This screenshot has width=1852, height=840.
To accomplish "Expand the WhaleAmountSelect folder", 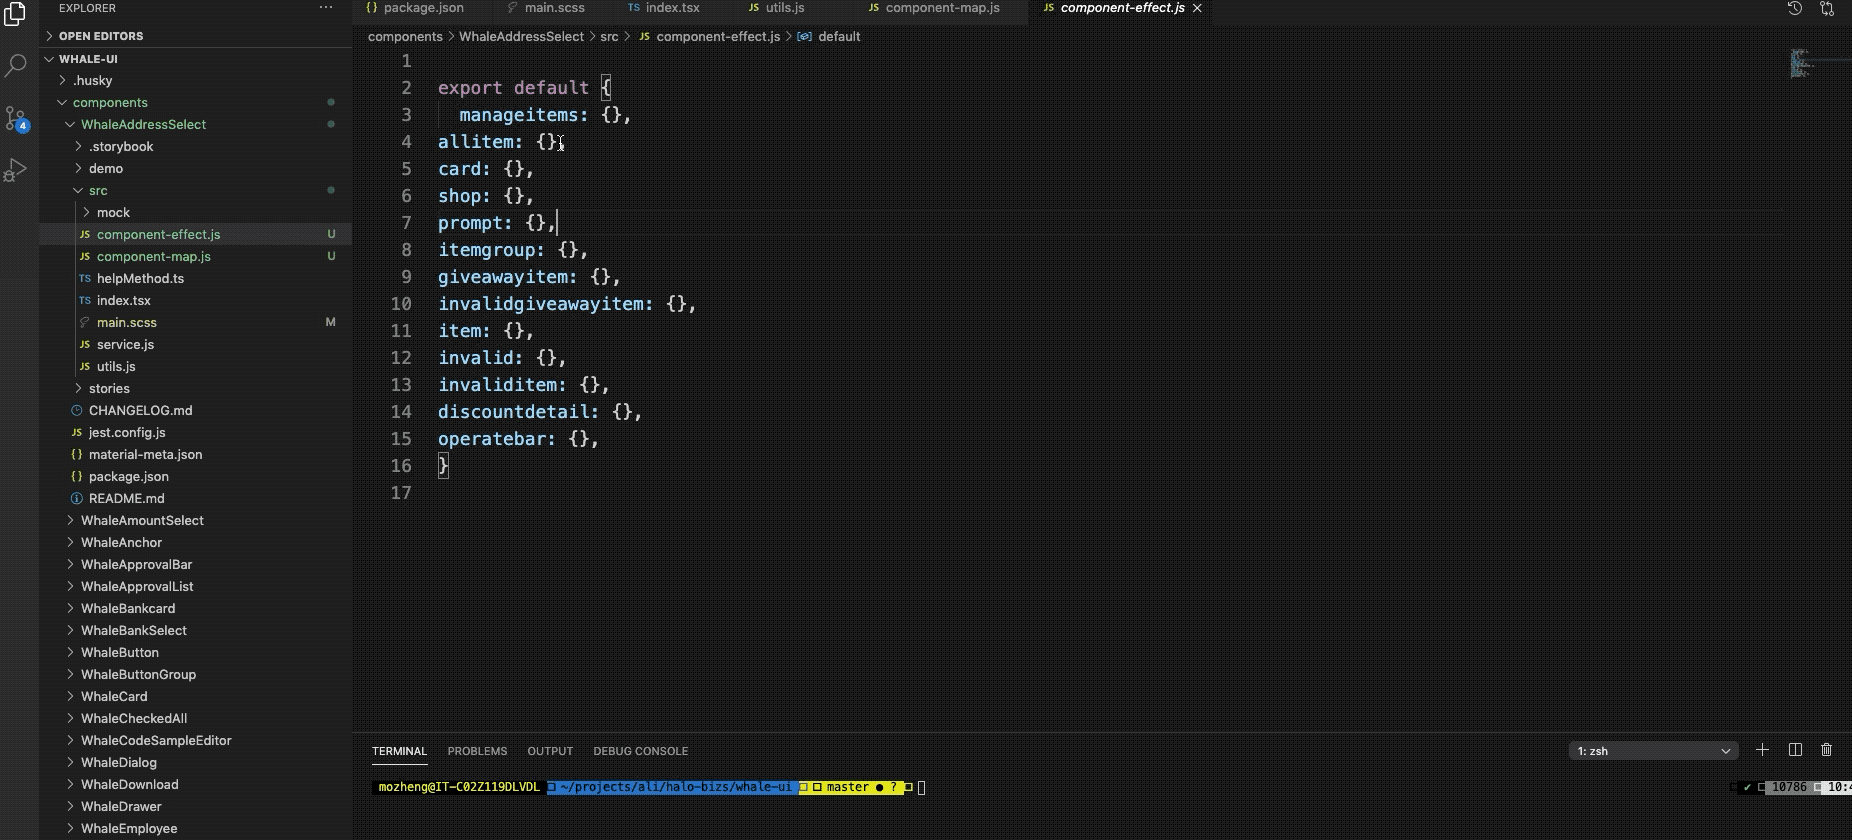I will (x=195, y=521).
